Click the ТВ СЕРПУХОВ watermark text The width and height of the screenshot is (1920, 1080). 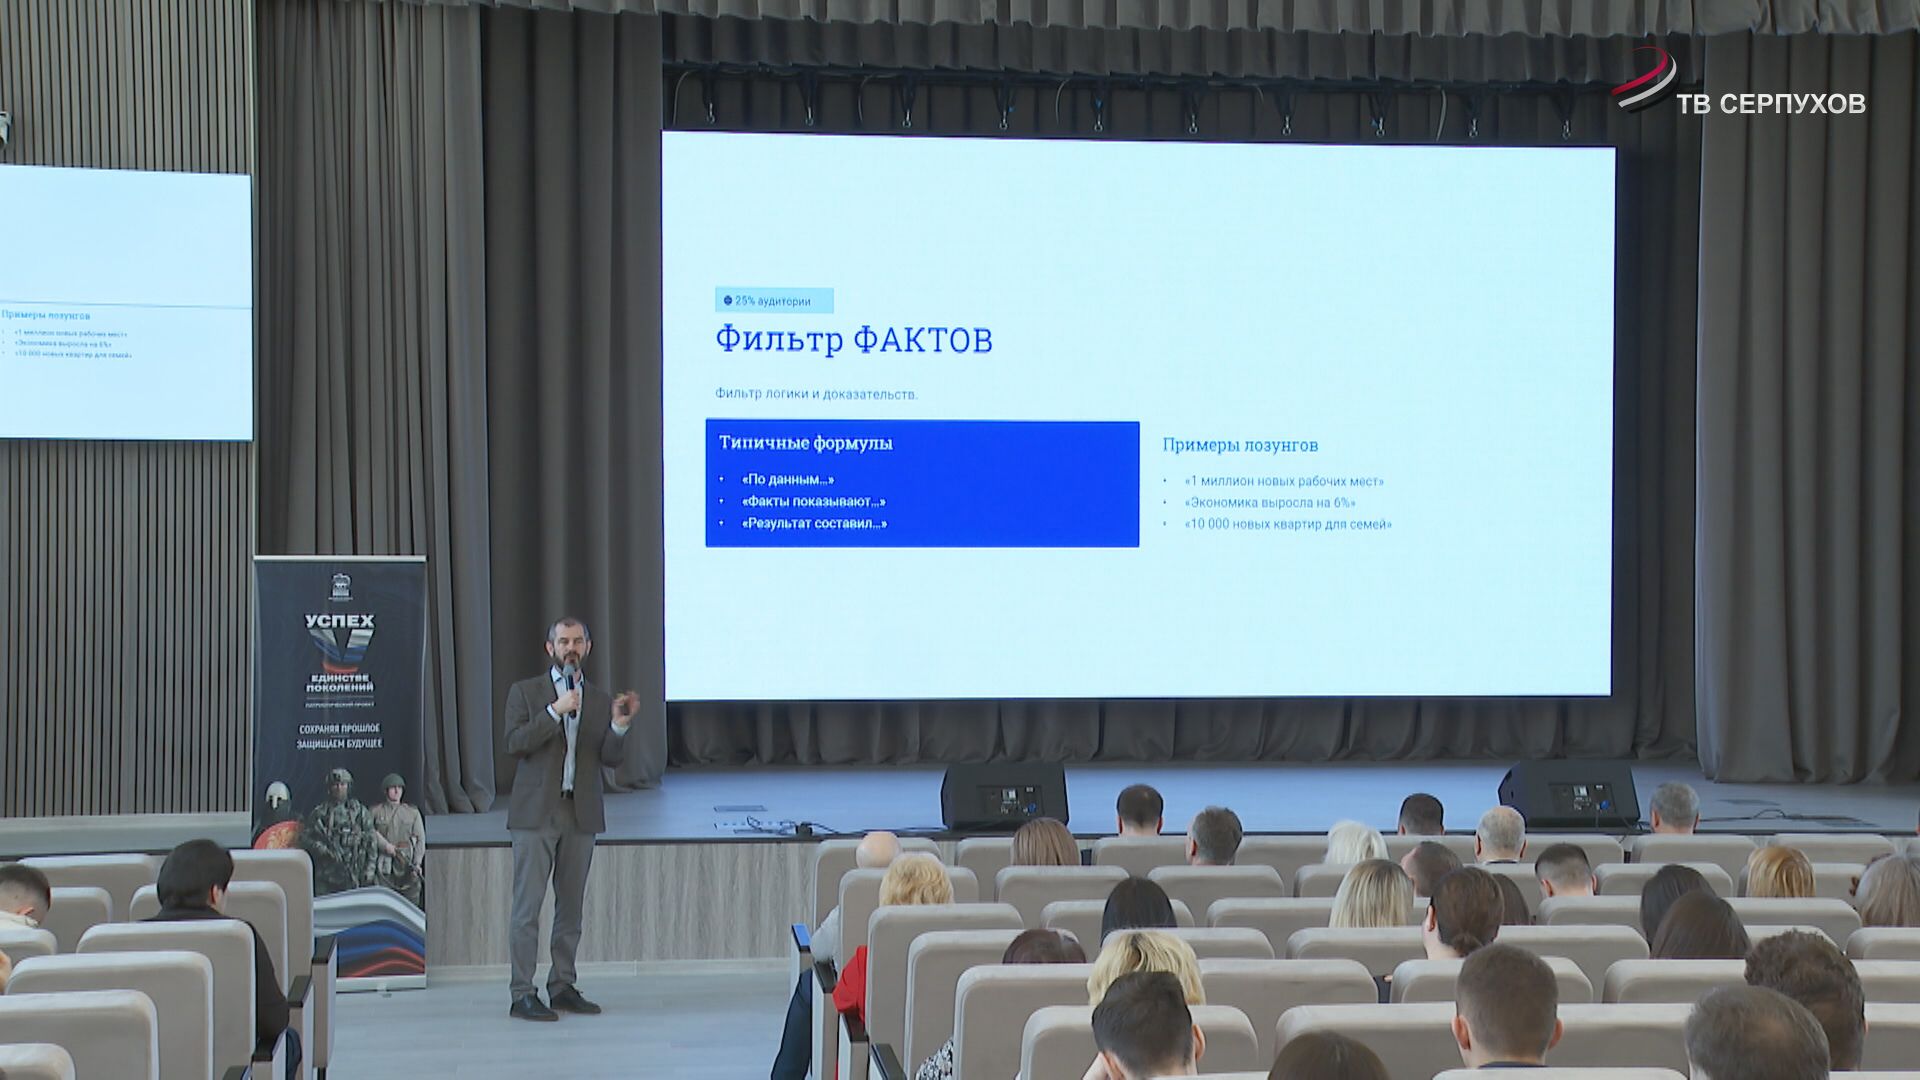pos(1770,104)
